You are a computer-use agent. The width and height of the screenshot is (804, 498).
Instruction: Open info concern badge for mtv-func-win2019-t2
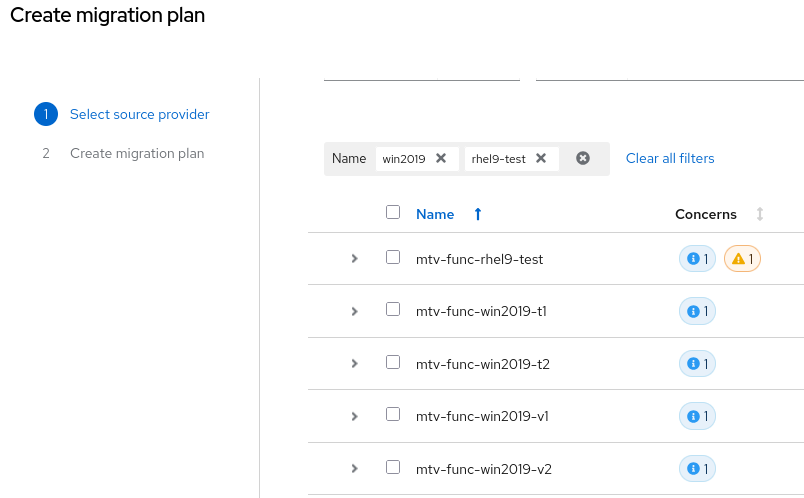coord(697,364)
